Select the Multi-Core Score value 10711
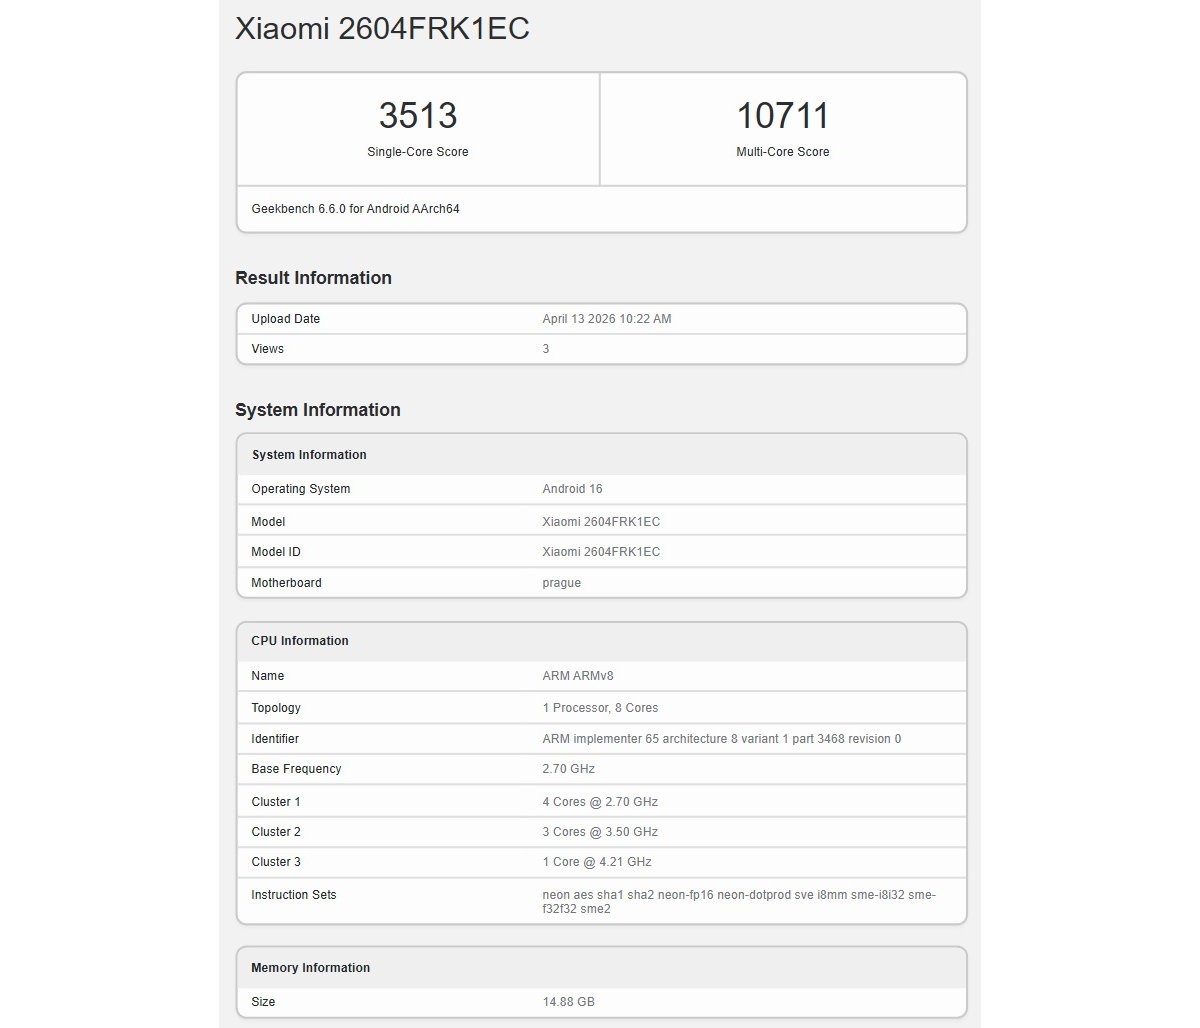1200x1028 pixels. (782, 115)
